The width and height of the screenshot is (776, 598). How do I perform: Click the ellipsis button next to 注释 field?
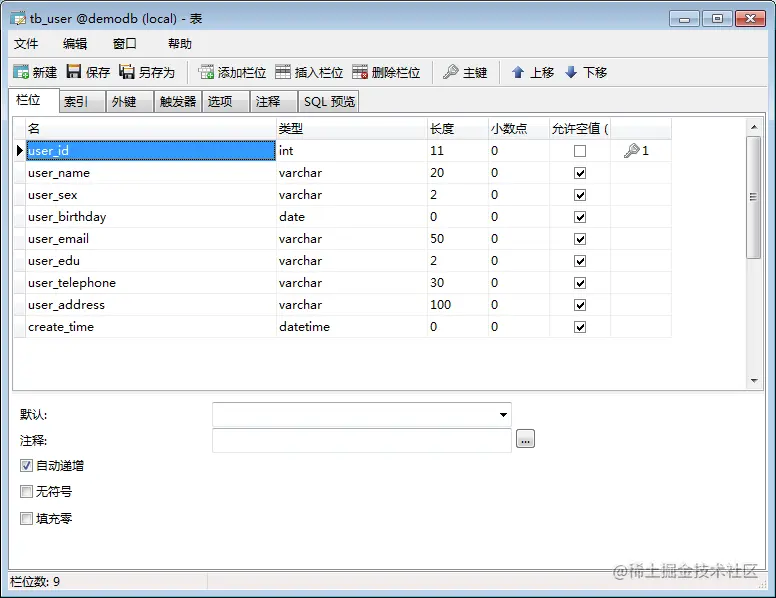(525, 439)
